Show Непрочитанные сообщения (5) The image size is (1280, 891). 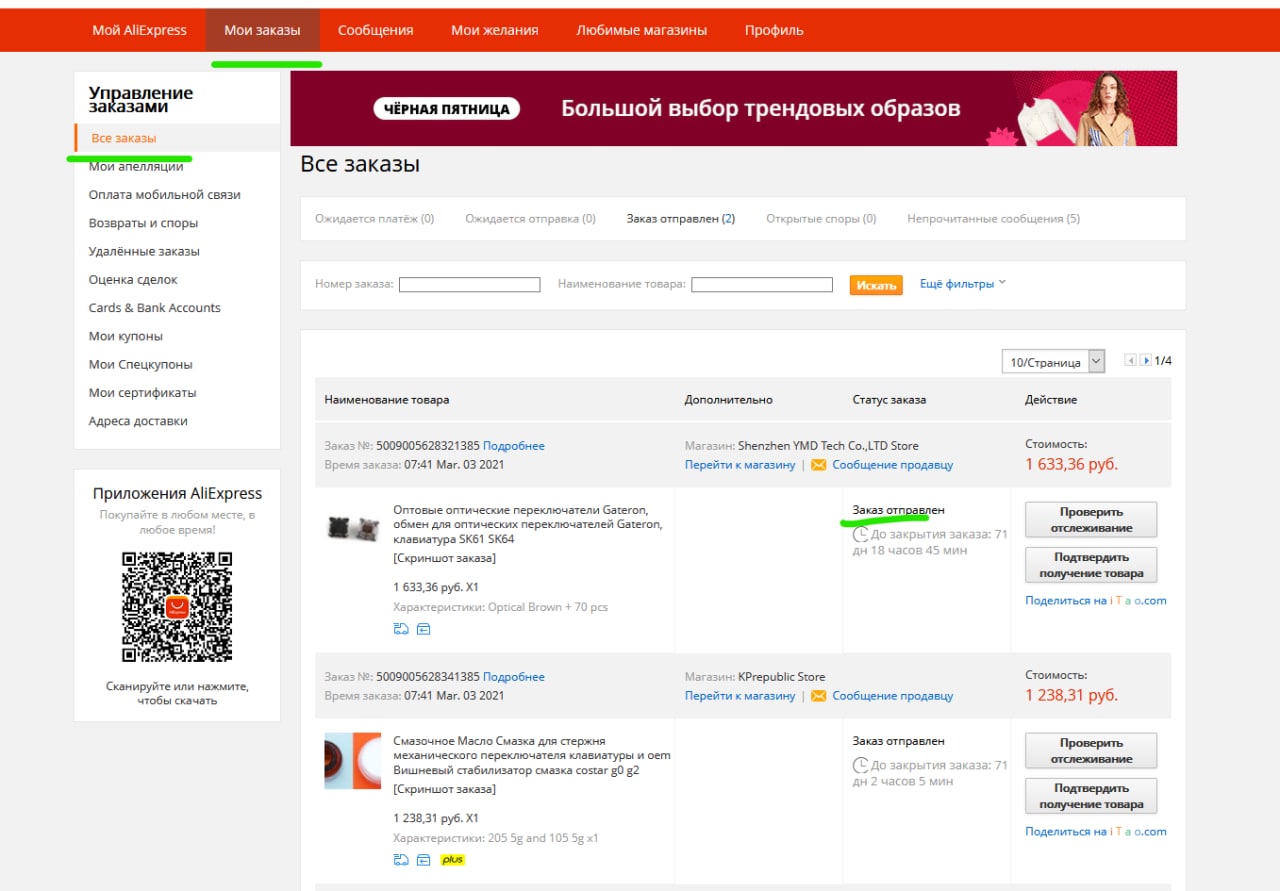pyautogui.click(x=993, y=219)
